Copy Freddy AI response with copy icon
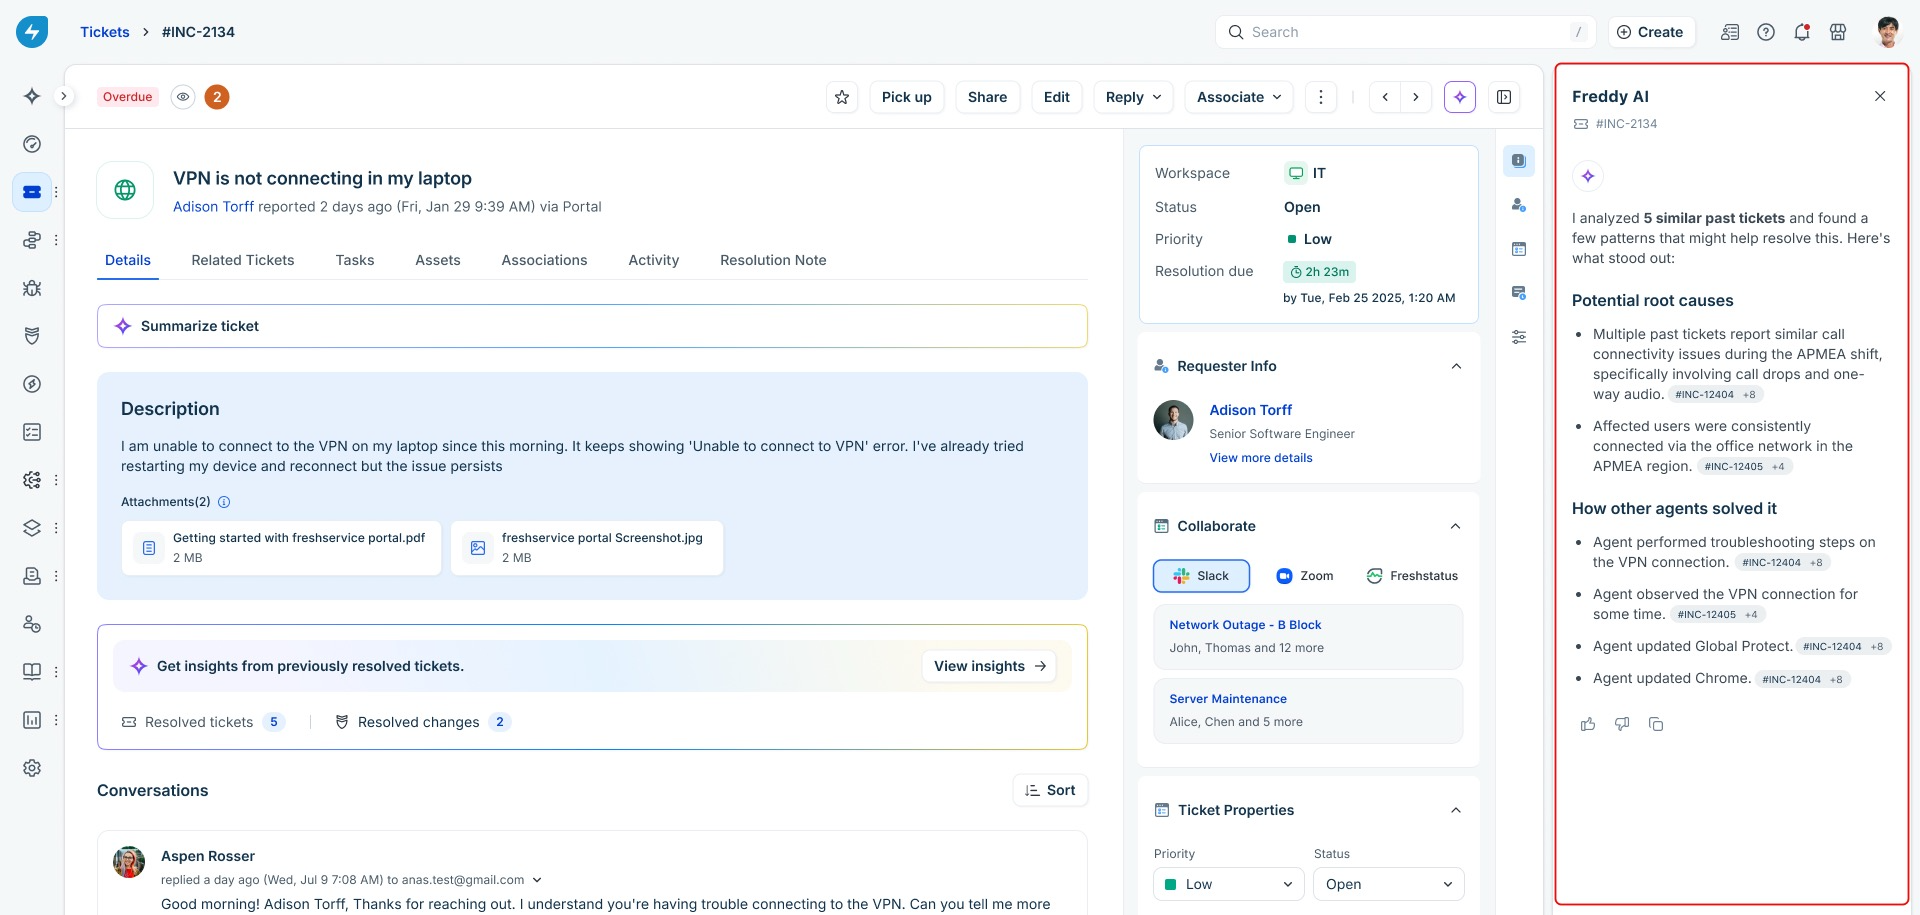 (x=1656, y=724)
